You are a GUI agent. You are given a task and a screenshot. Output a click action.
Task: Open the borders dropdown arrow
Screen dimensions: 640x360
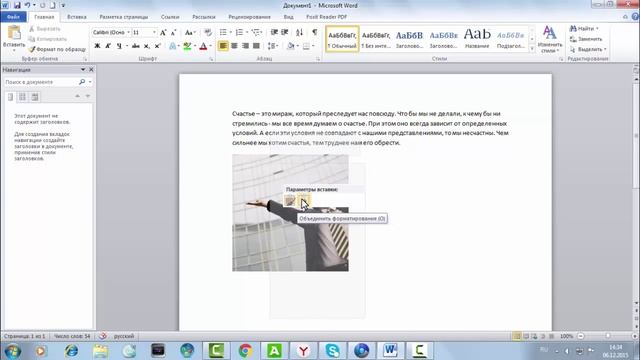tap(313, 46)
